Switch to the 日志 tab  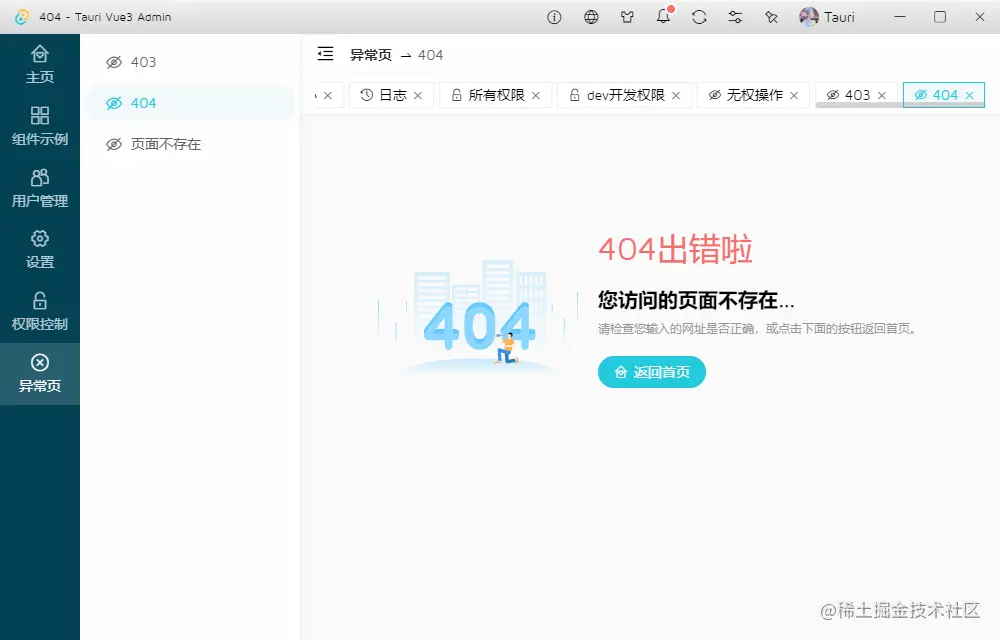(x=392, y=95)
